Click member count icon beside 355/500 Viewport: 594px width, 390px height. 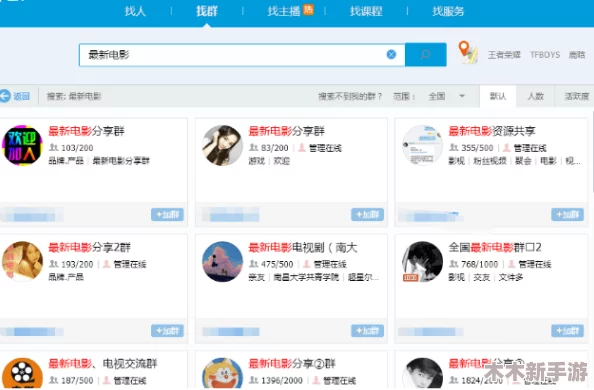point(454,147)
